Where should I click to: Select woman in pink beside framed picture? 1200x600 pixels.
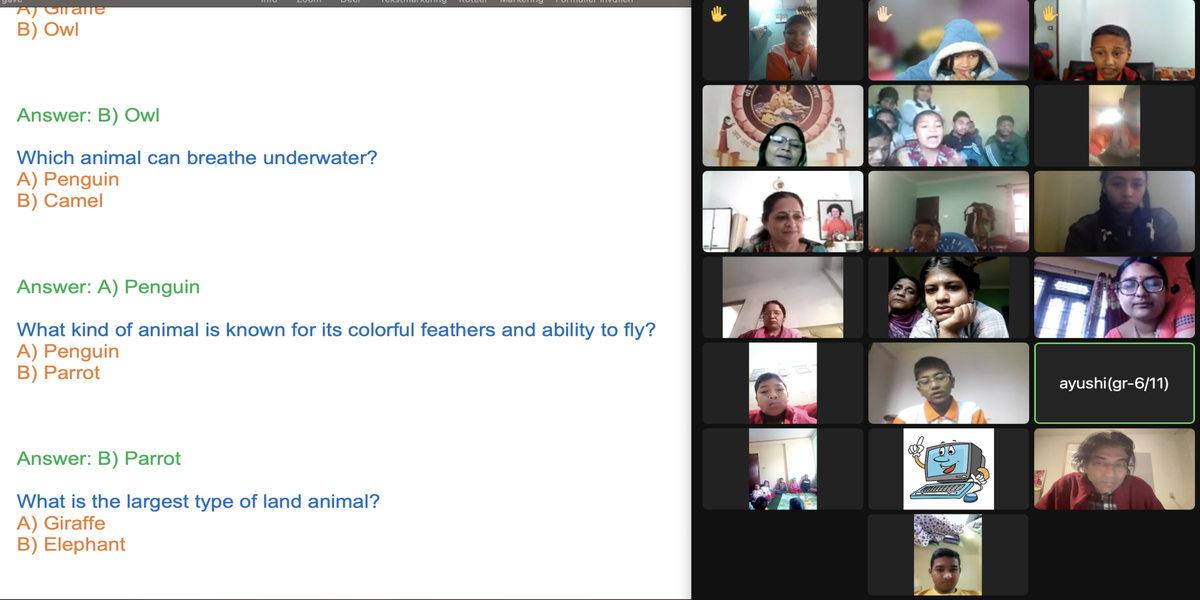pos(783,211)
